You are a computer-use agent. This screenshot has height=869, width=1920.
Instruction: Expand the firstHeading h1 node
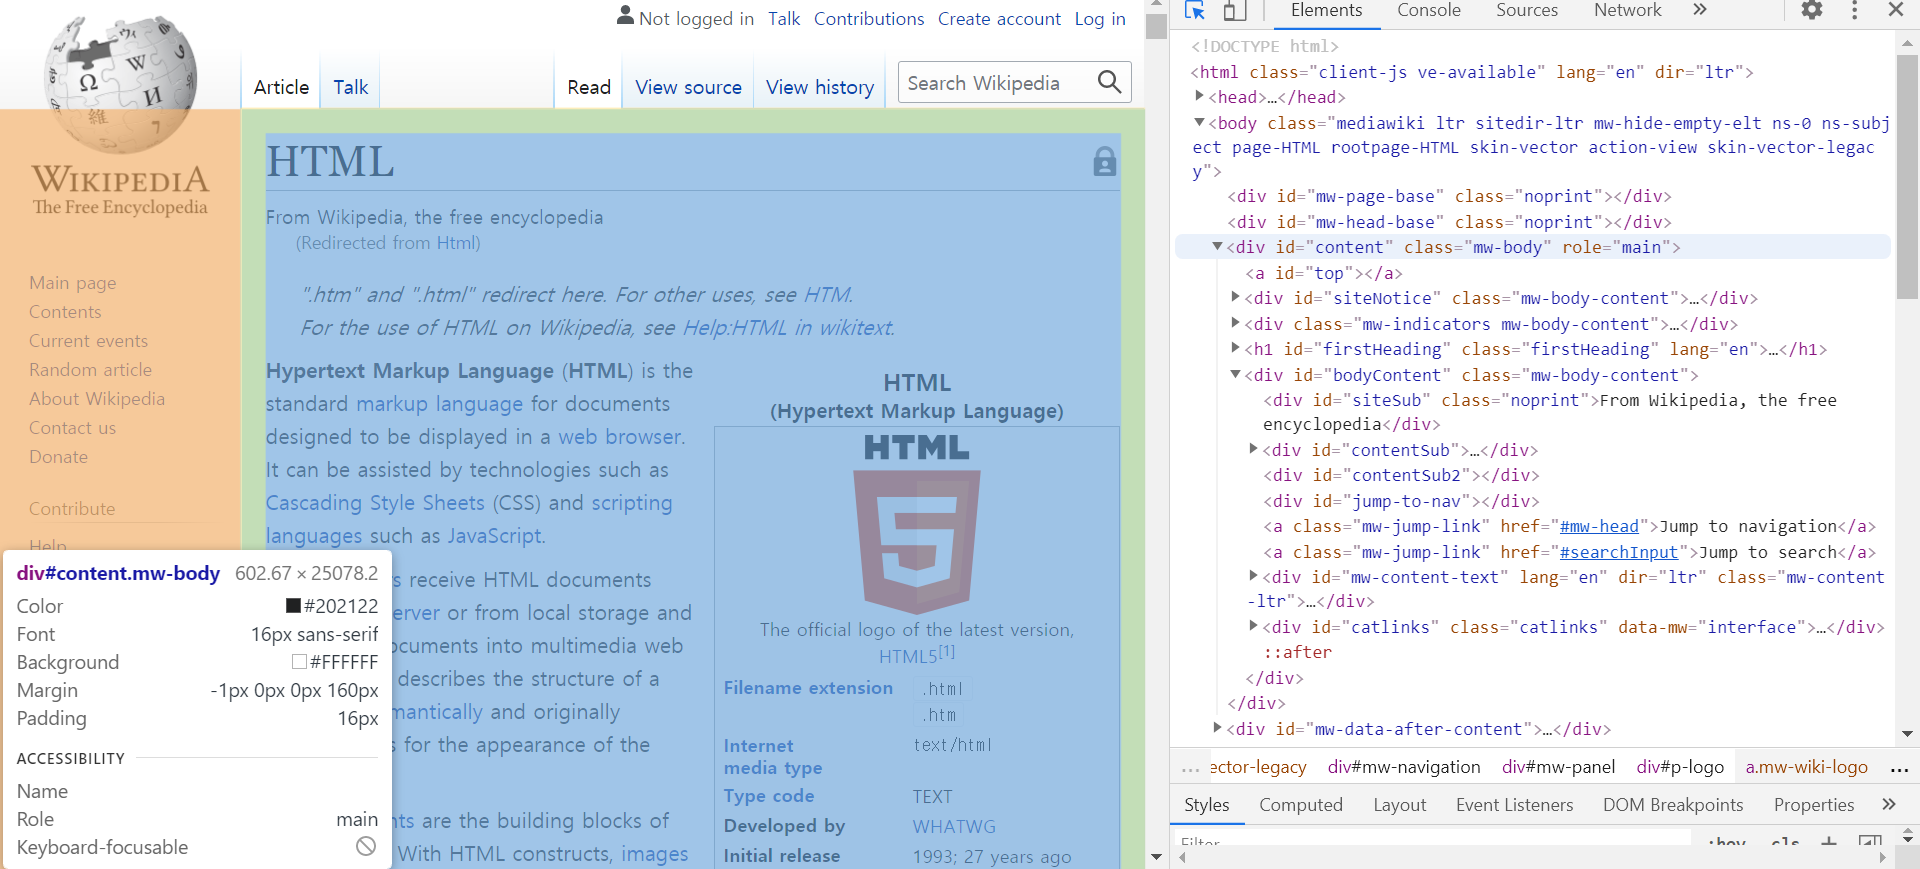tap(1235, 348)
